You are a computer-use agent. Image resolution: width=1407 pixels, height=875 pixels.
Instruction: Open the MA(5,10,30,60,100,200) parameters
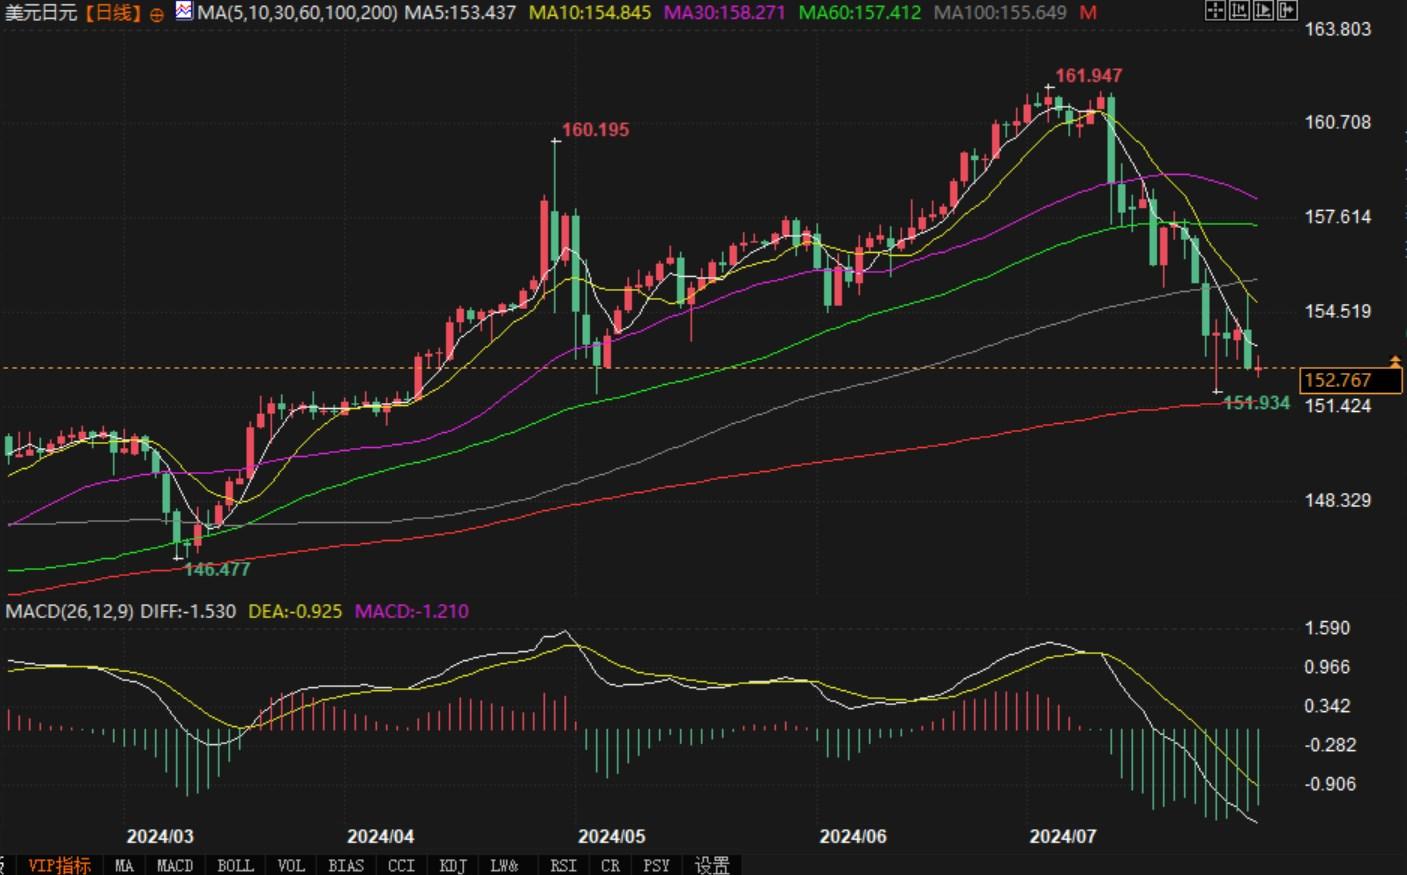pyautogui.click(x=297, y=13)
